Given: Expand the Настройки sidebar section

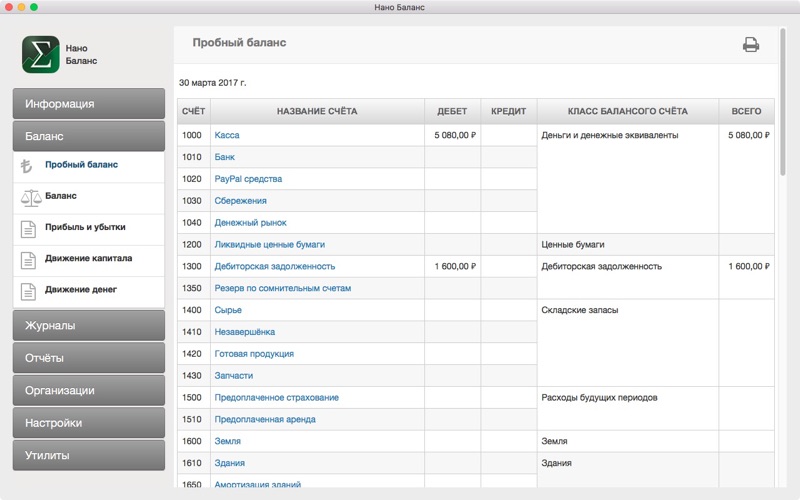Looking at the screenshot, I should pyautogui.click(x=89, y=423).
